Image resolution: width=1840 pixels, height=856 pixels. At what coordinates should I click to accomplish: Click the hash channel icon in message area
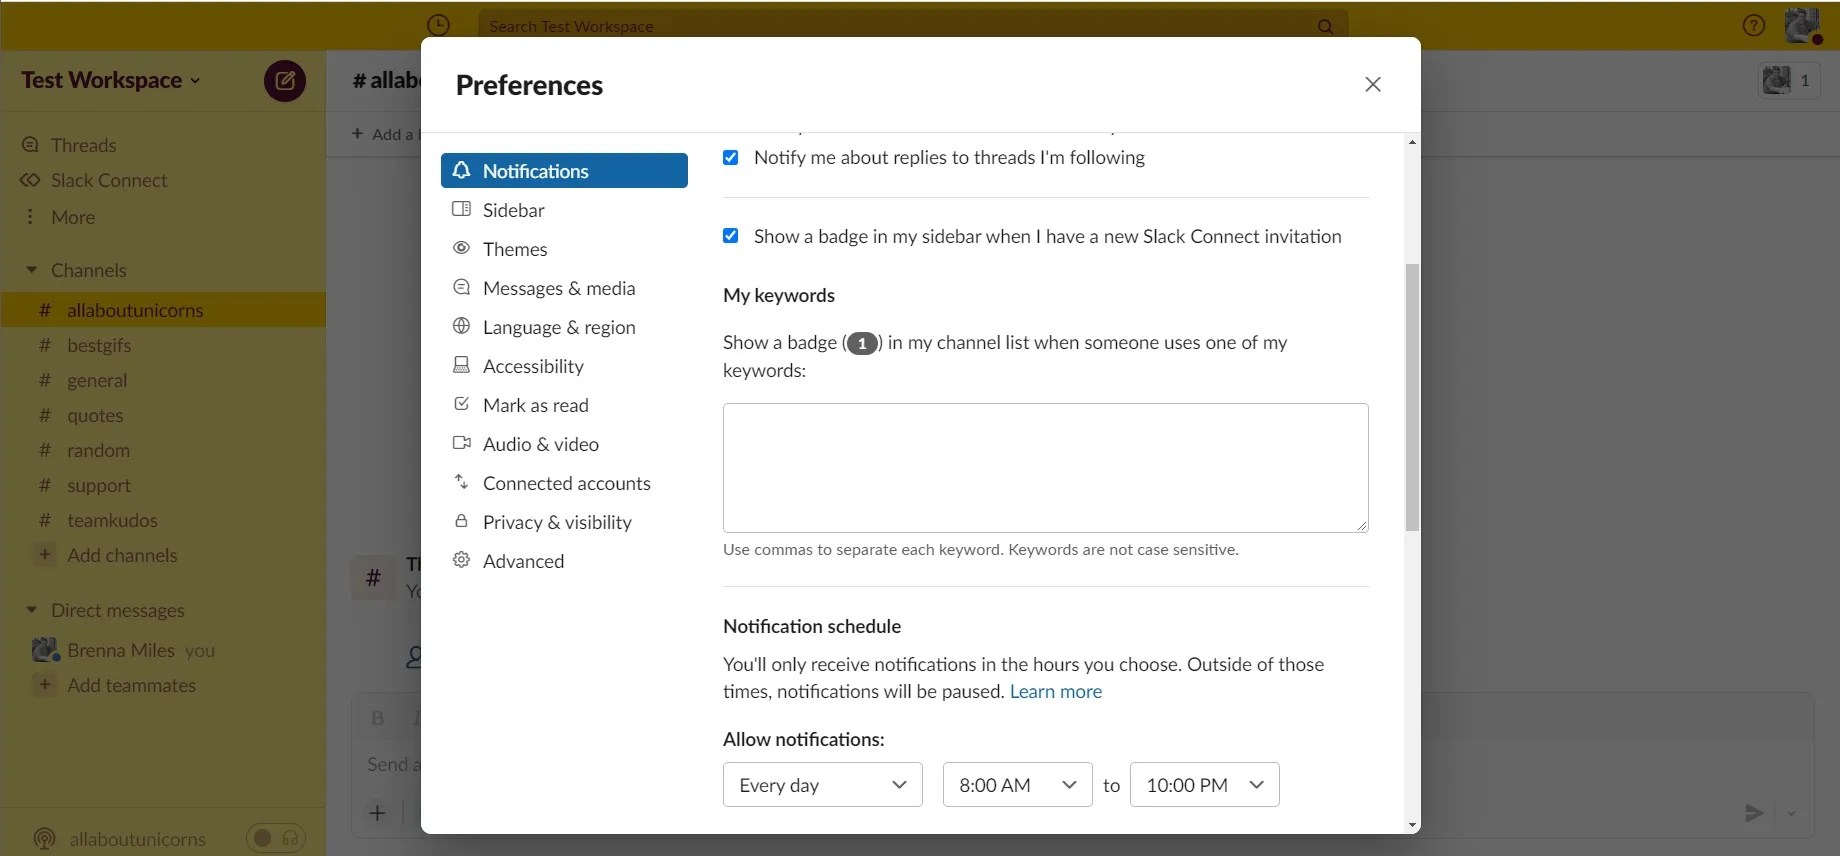pyautogui.click(x=373, y=578)
